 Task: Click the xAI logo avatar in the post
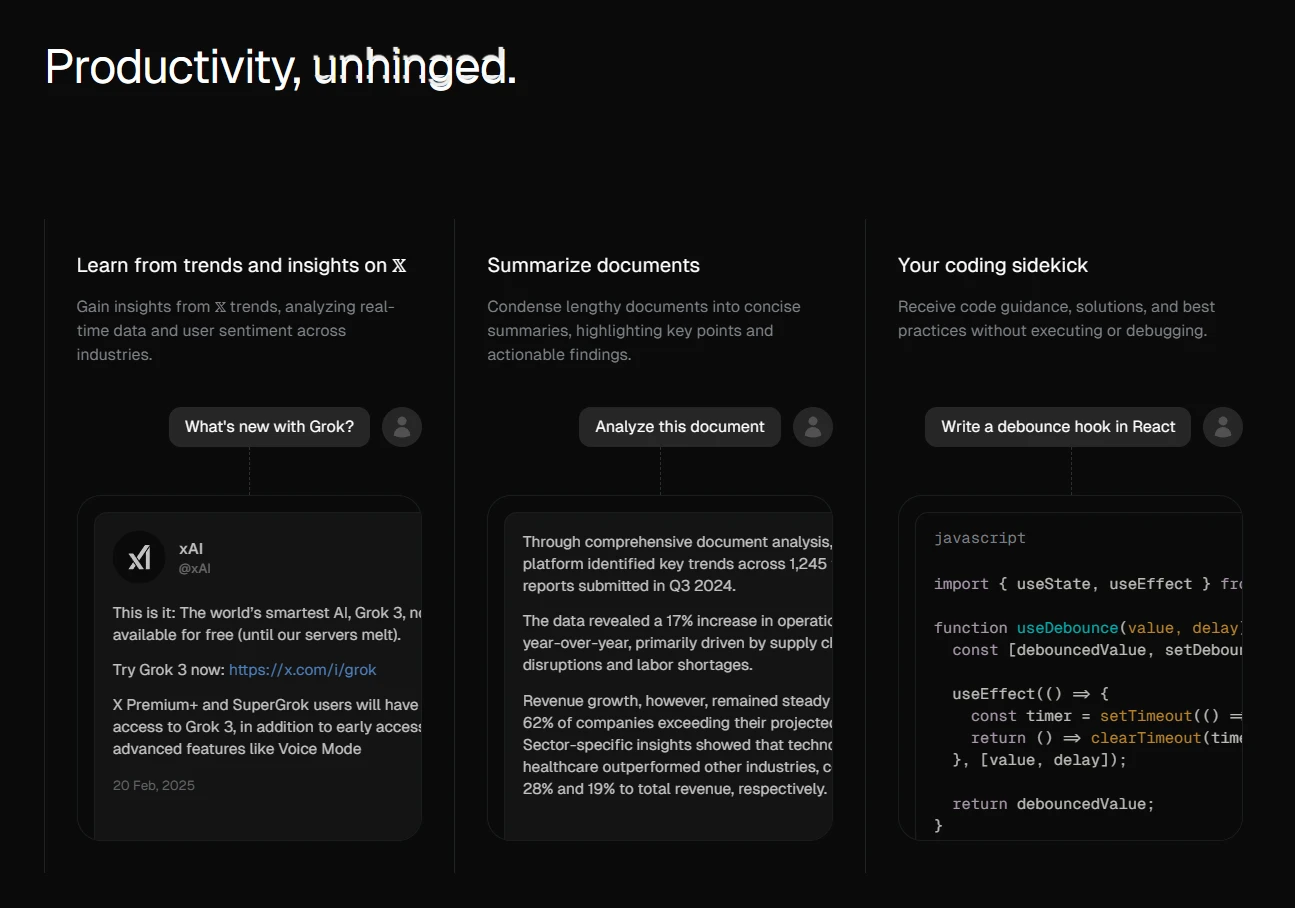(139, 557)
